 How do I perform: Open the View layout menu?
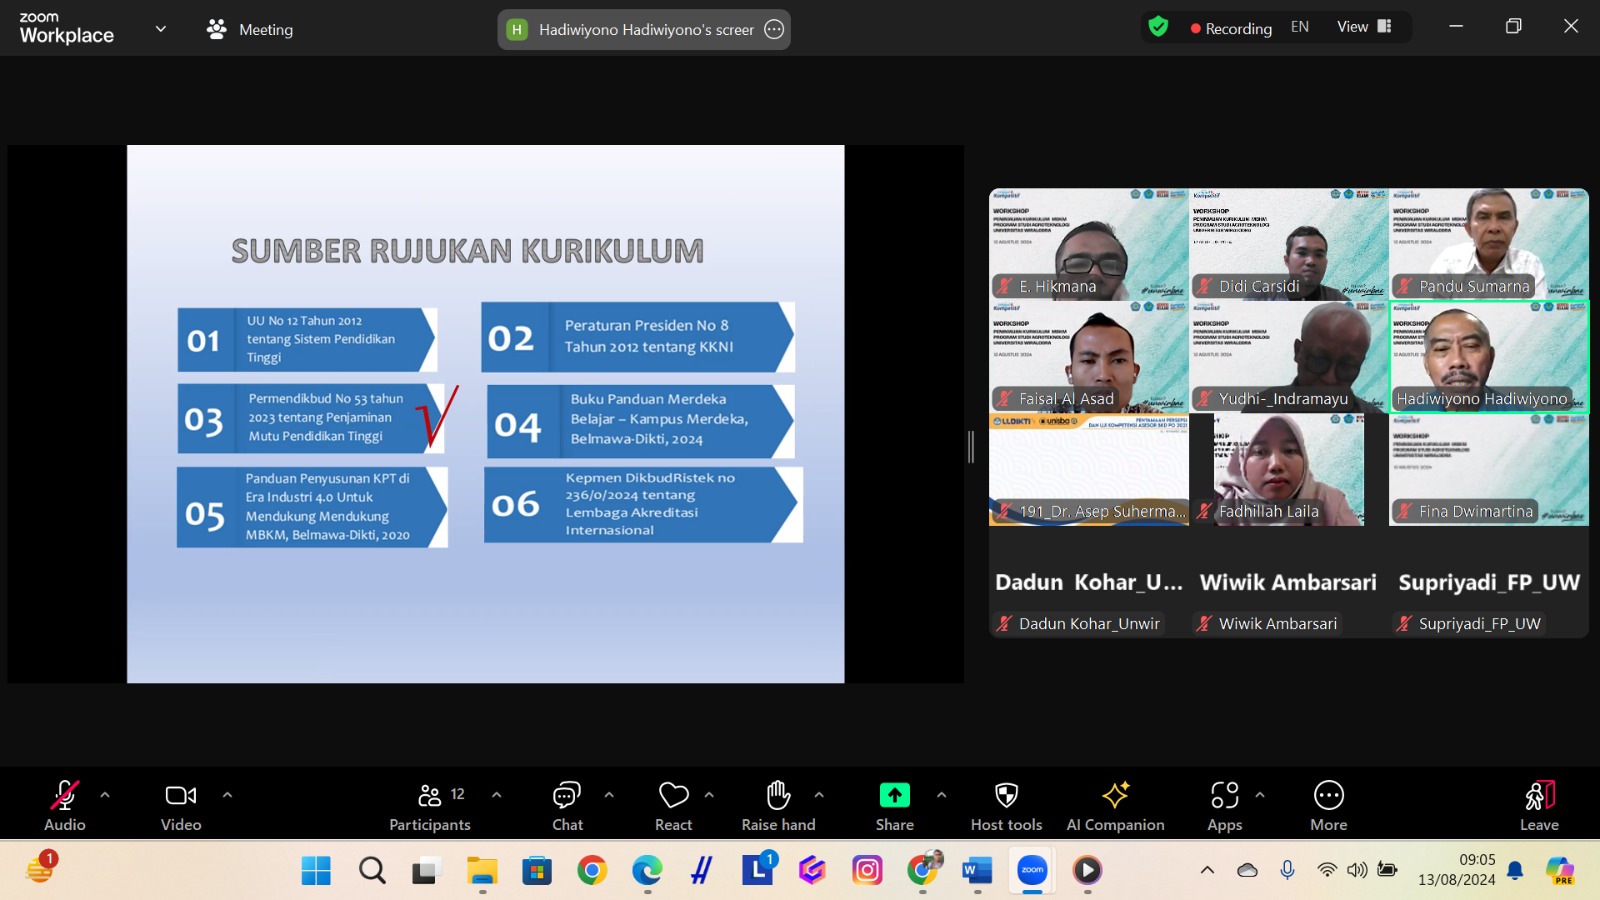pyautogui.click(x=1364, y=27)
